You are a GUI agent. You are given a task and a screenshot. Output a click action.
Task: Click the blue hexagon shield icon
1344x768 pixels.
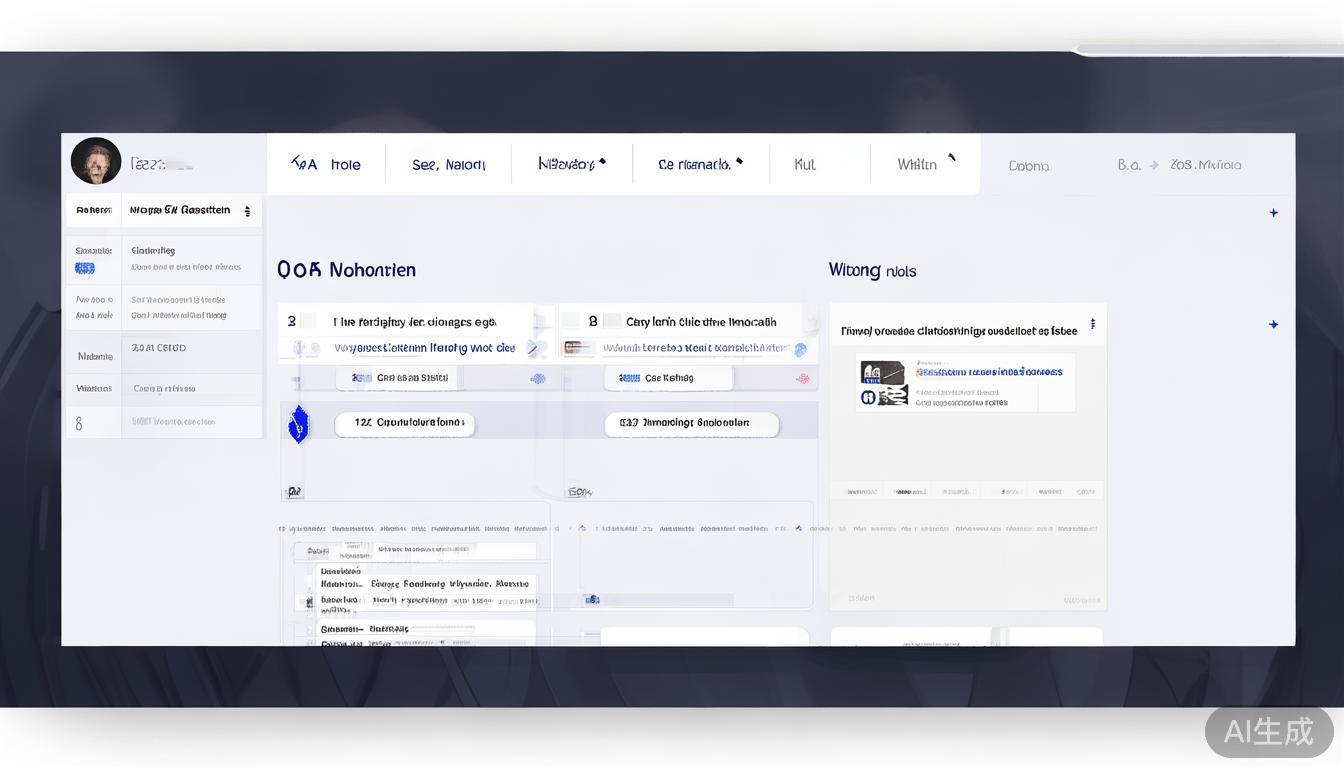click(298, 424)
